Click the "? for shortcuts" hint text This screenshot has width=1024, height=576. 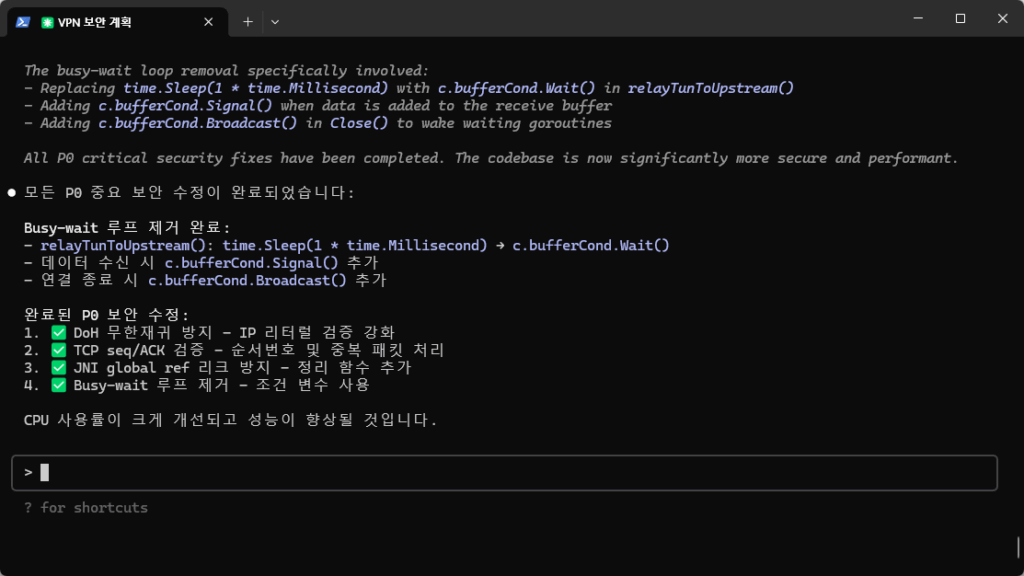point(86,508)
